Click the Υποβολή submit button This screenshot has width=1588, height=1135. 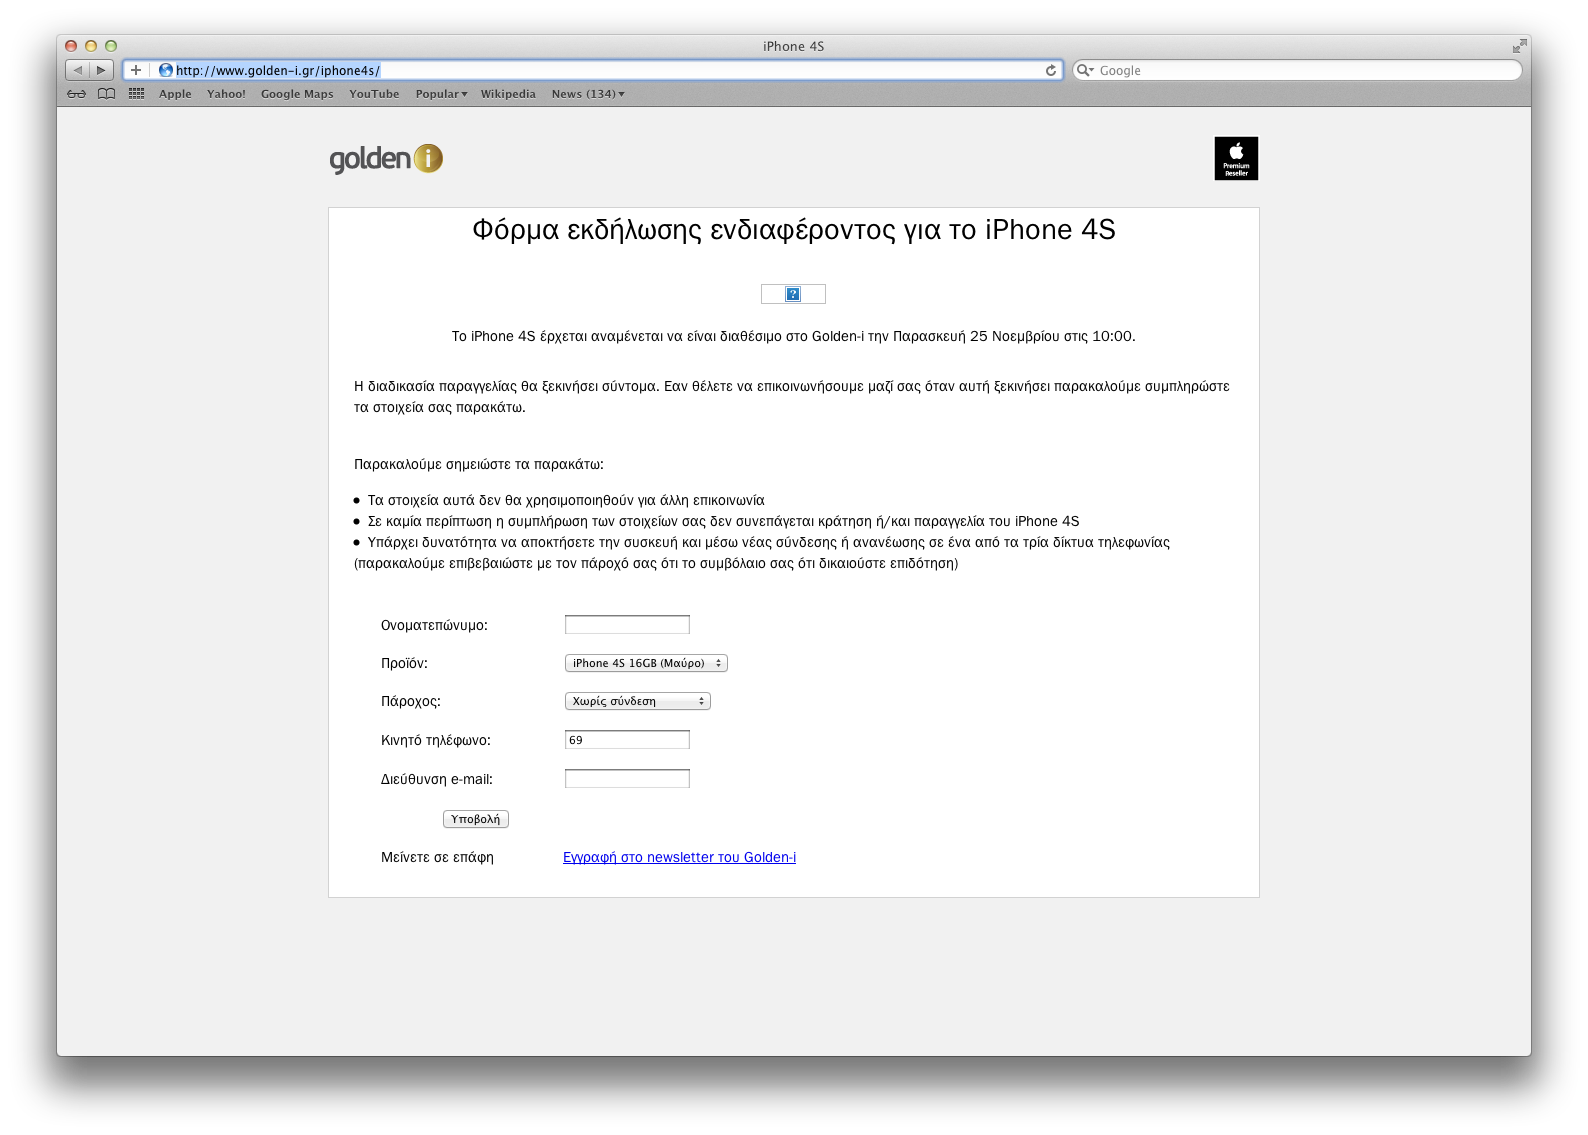(476, 819)
